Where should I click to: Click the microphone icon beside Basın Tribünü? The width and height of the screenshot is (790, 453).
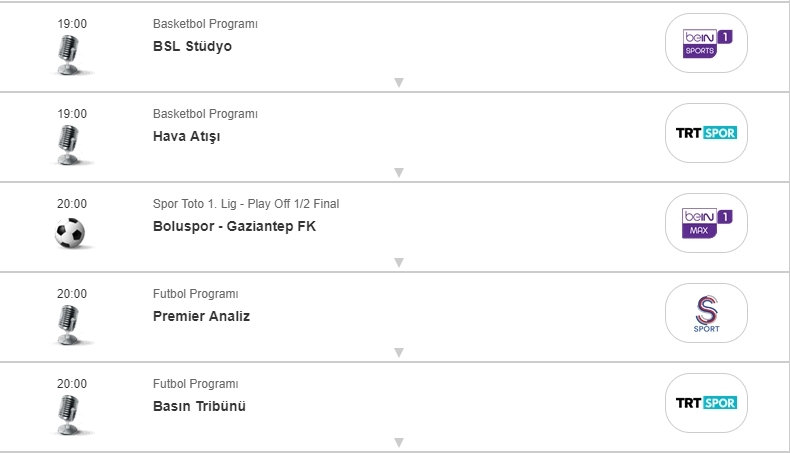pos(70,414)
